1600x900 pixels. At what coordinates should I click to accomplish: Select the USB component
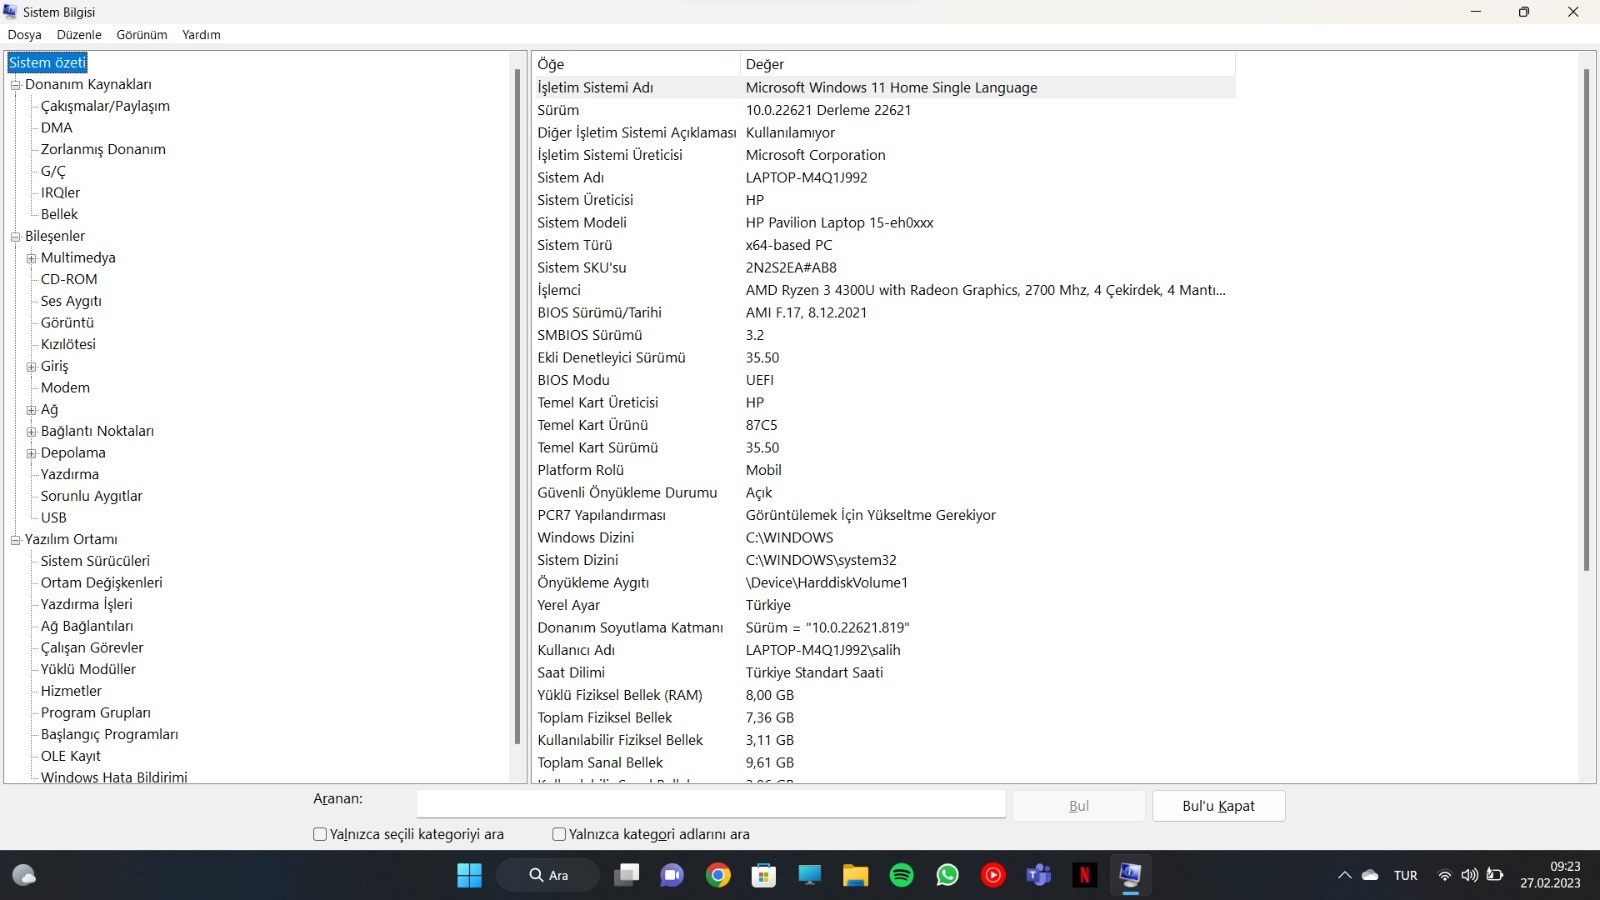pyautogui.click(x=54, y=518)
